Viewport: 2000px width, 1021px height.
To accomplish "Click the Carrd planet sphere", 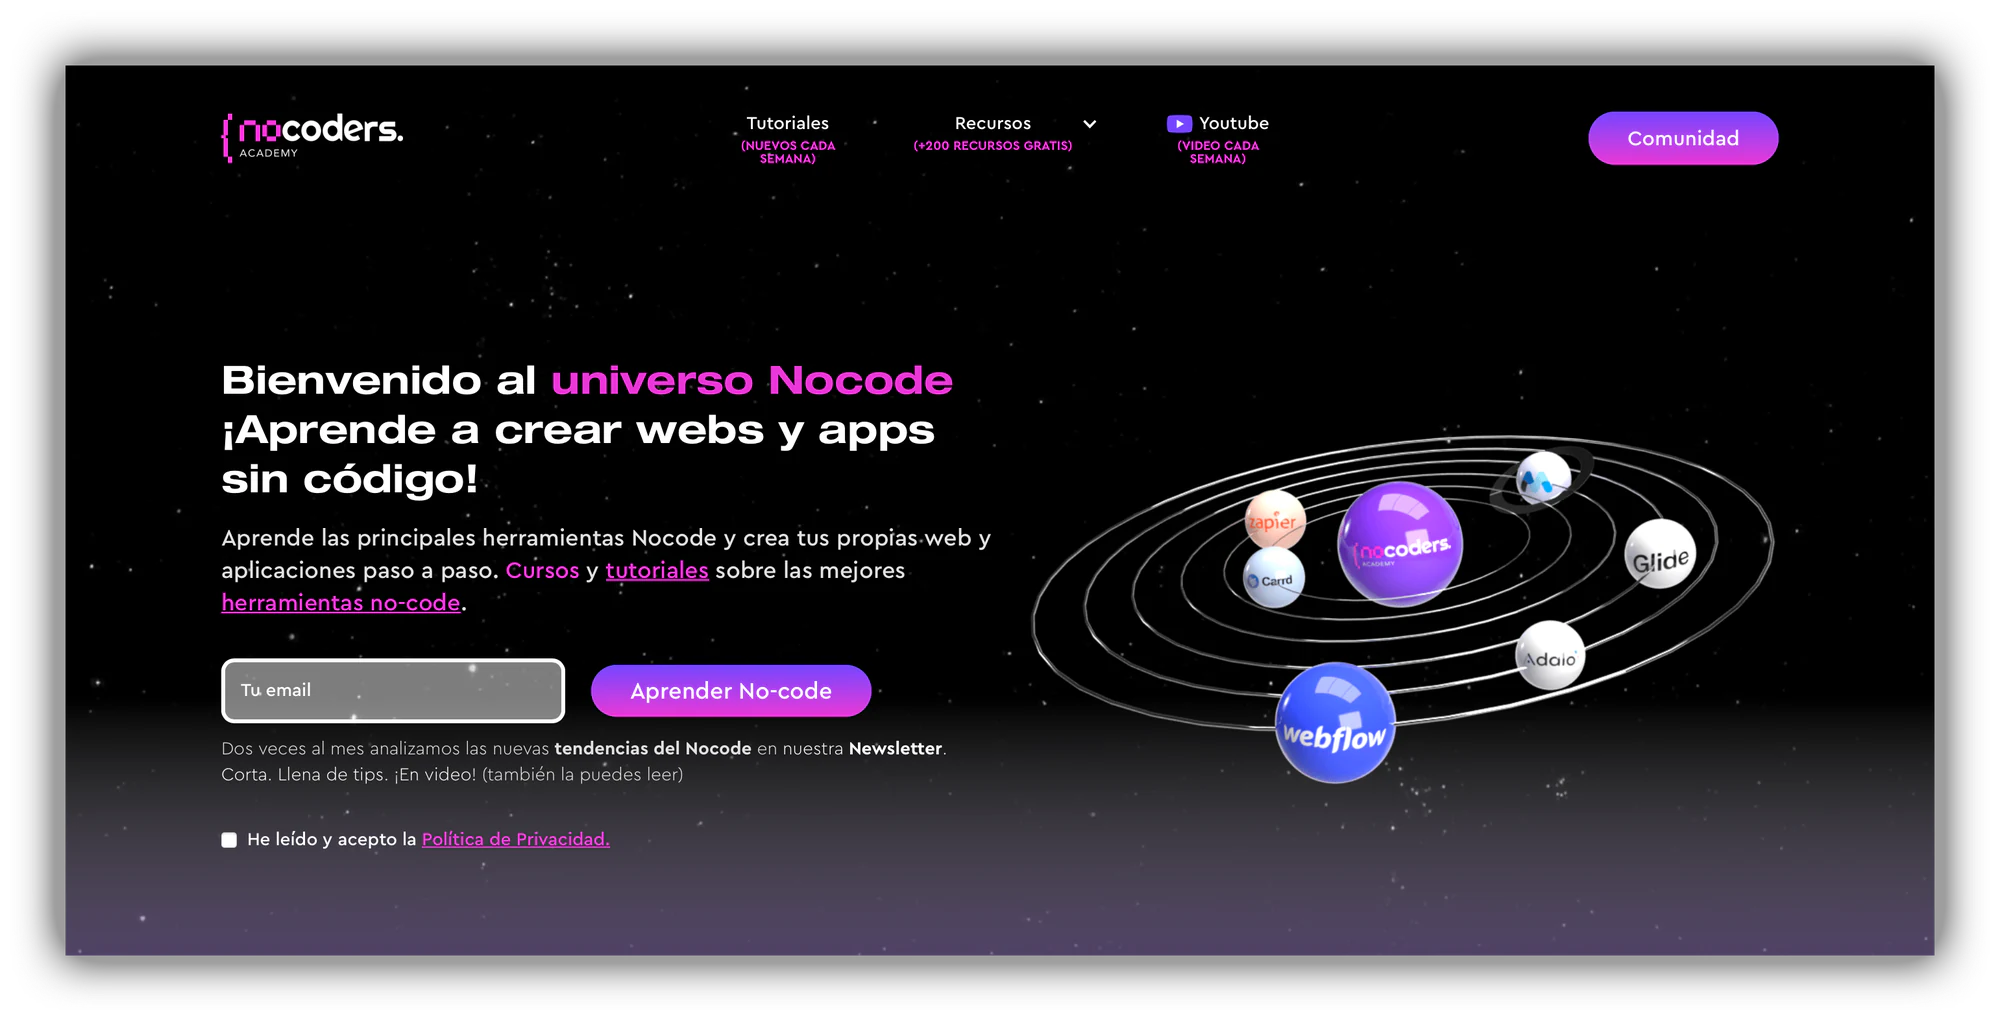I will click(x=1274, y=579).
